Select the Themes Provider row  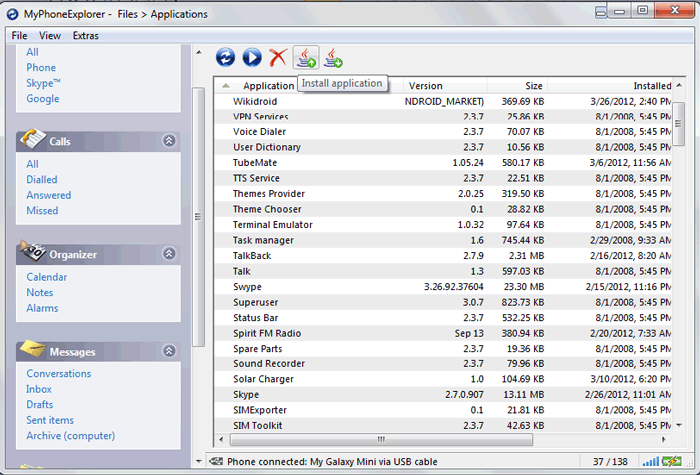click(443, 194)
